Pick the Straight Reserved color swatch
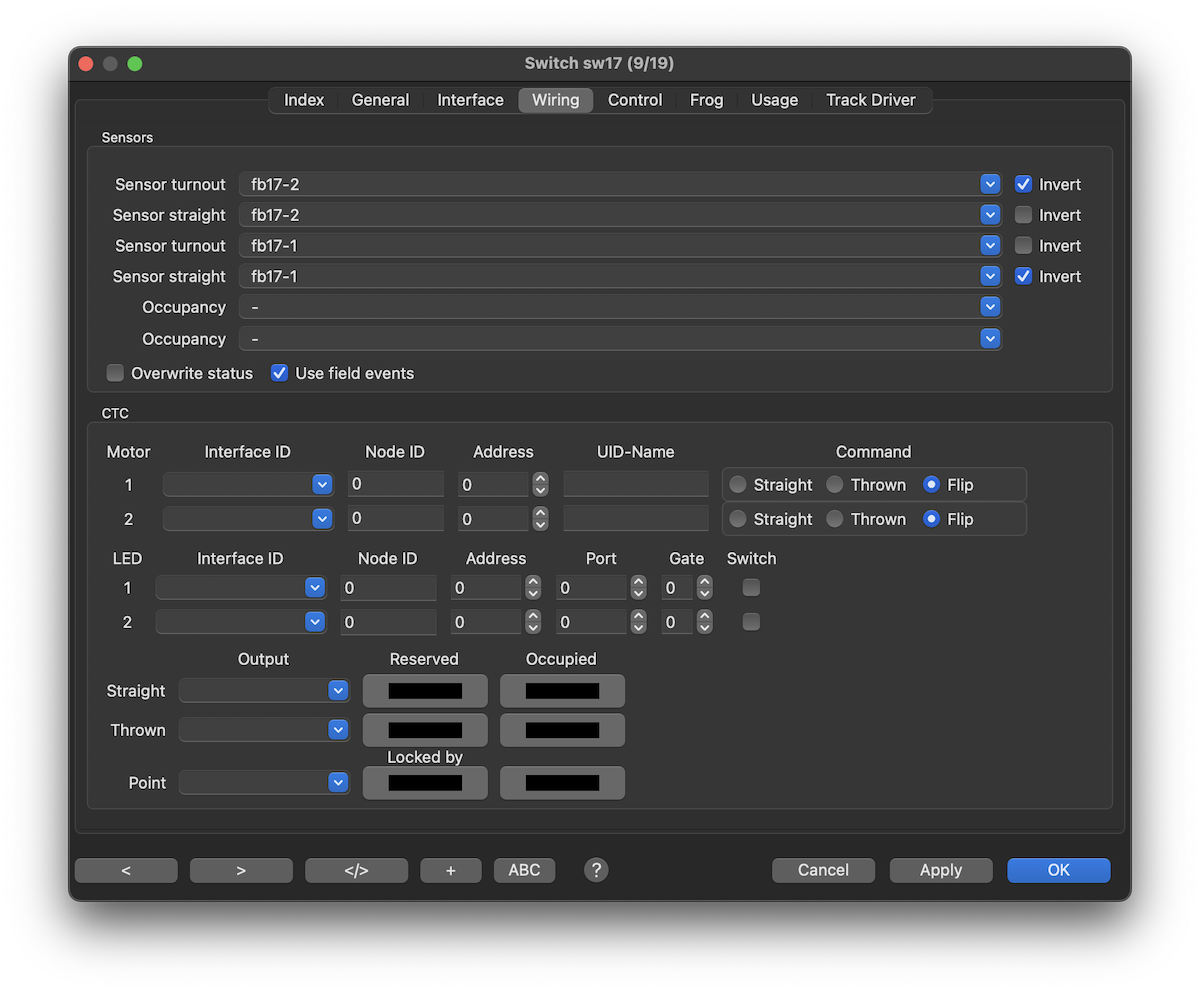Image resolution: width=1200 pixels, height=992 pixels. 425,691
